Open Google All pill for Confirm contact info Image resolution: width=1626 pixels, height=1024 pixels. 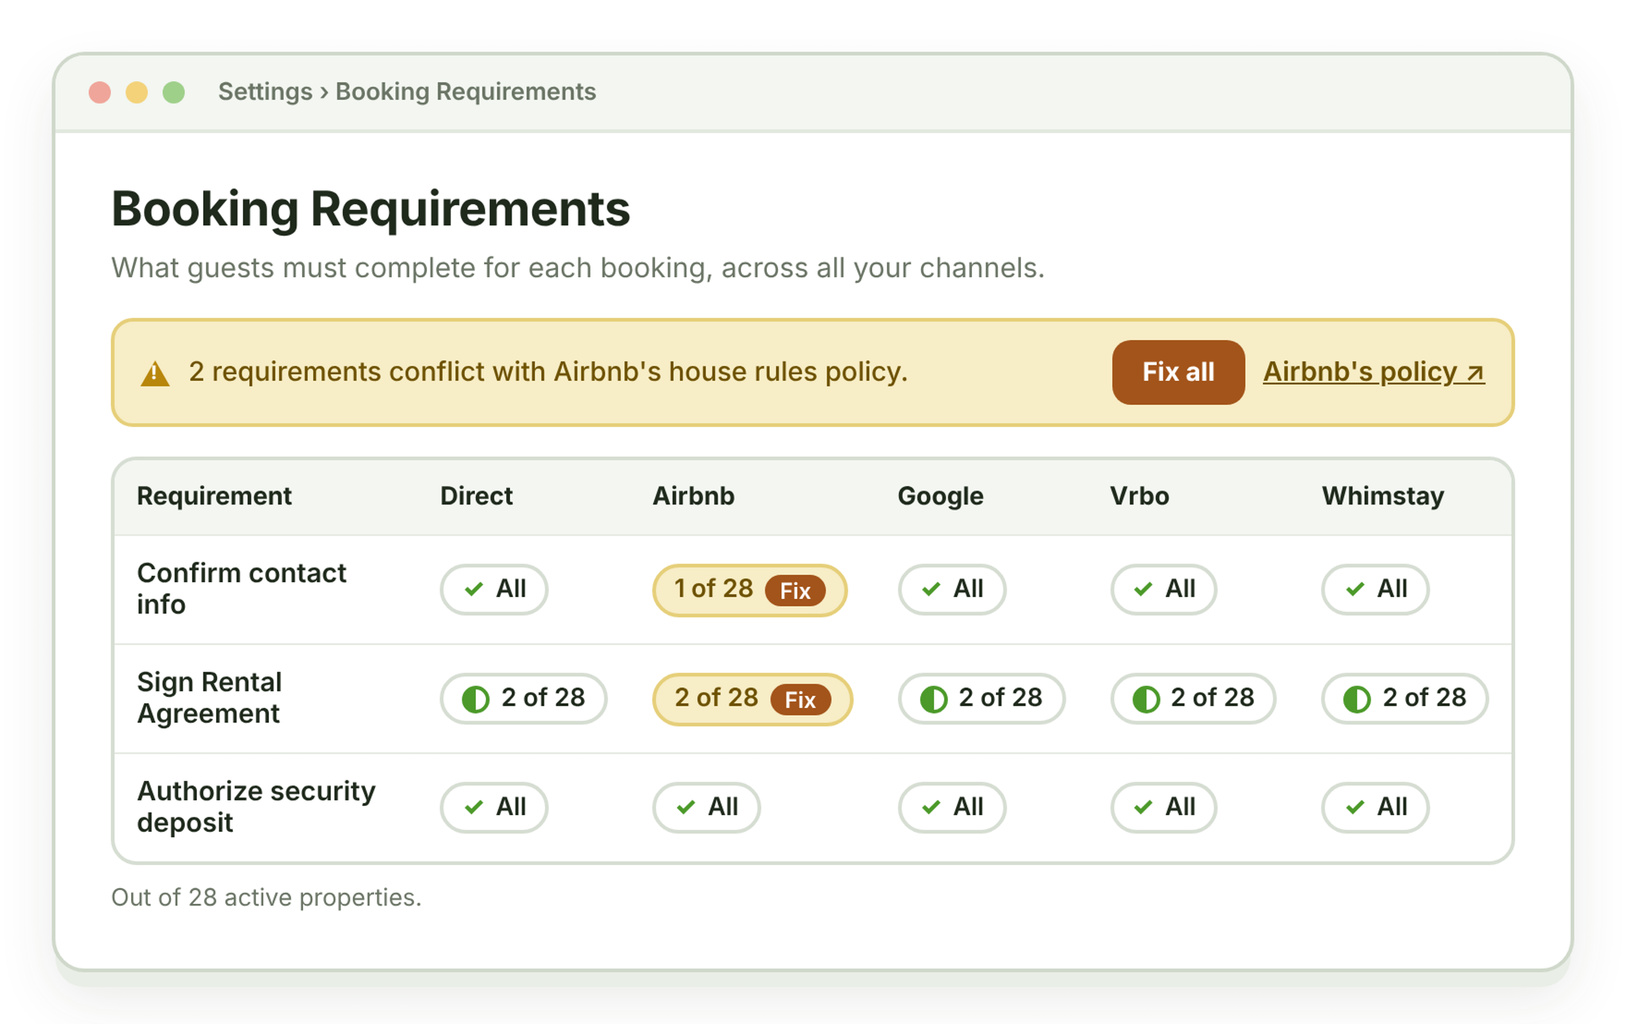pyautogui.click(x=951, y=589)
